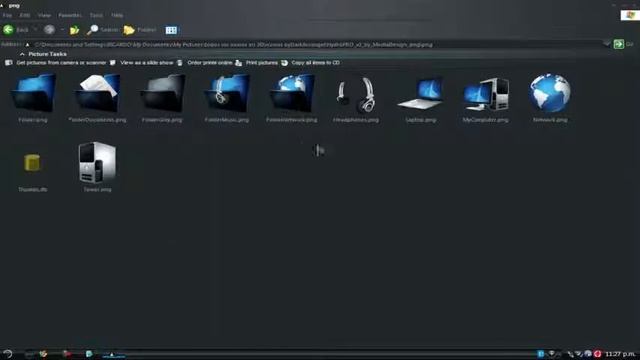The width and height of the screenshot is (640, 360).
Task: Select the Thumbs.db file icon
Action: click(x=32, y=162)
